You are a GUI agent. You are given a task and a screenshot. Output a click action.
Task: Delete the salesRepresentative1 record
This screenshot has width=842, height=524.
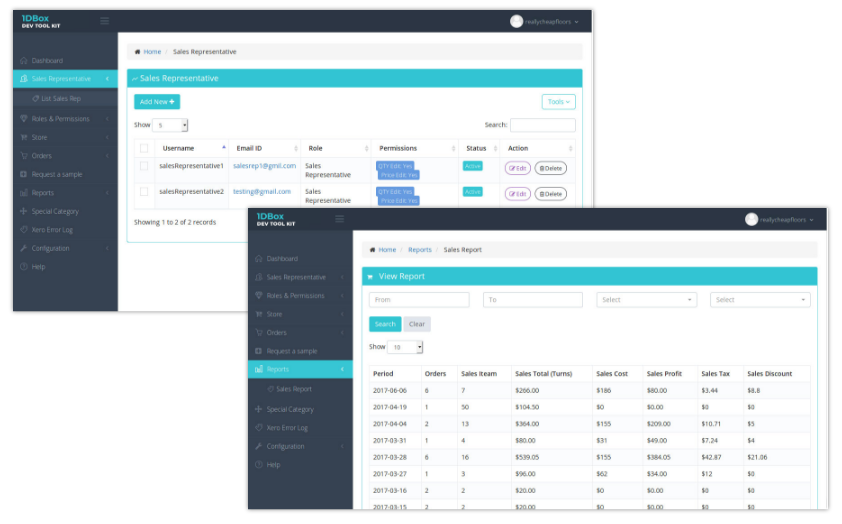click(x=550, y=168)
